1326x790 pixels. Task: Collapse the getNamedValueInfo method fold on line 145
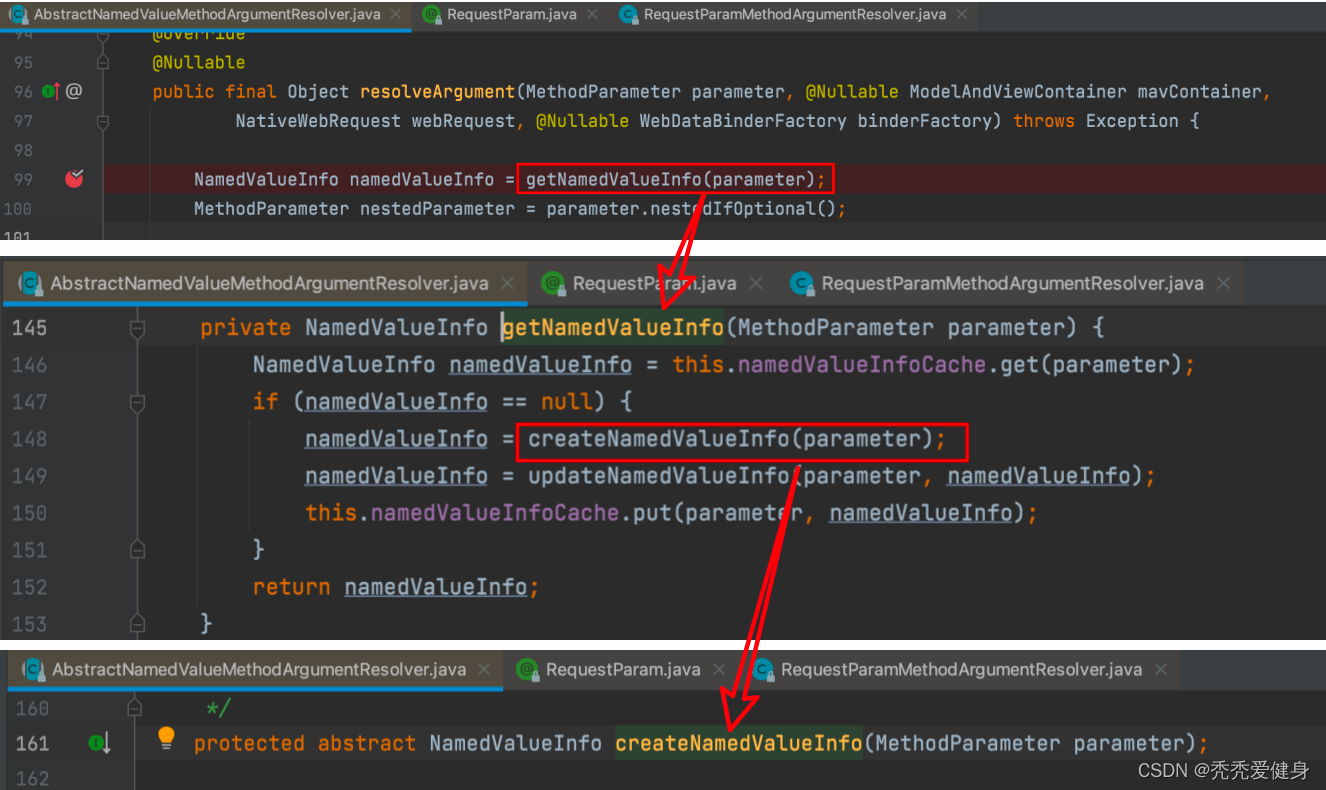pyautogui.click(x=137, y=328)
